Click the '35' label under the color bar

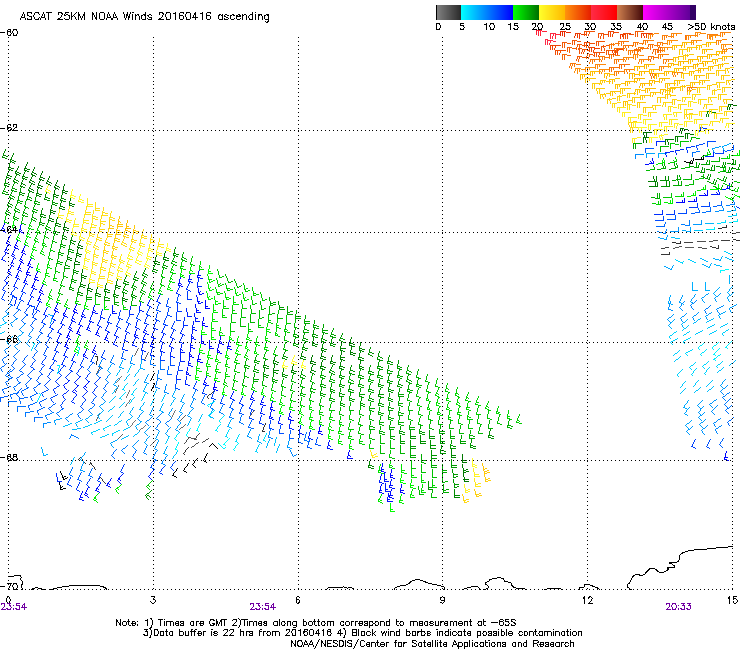click(x=616, y=27)
